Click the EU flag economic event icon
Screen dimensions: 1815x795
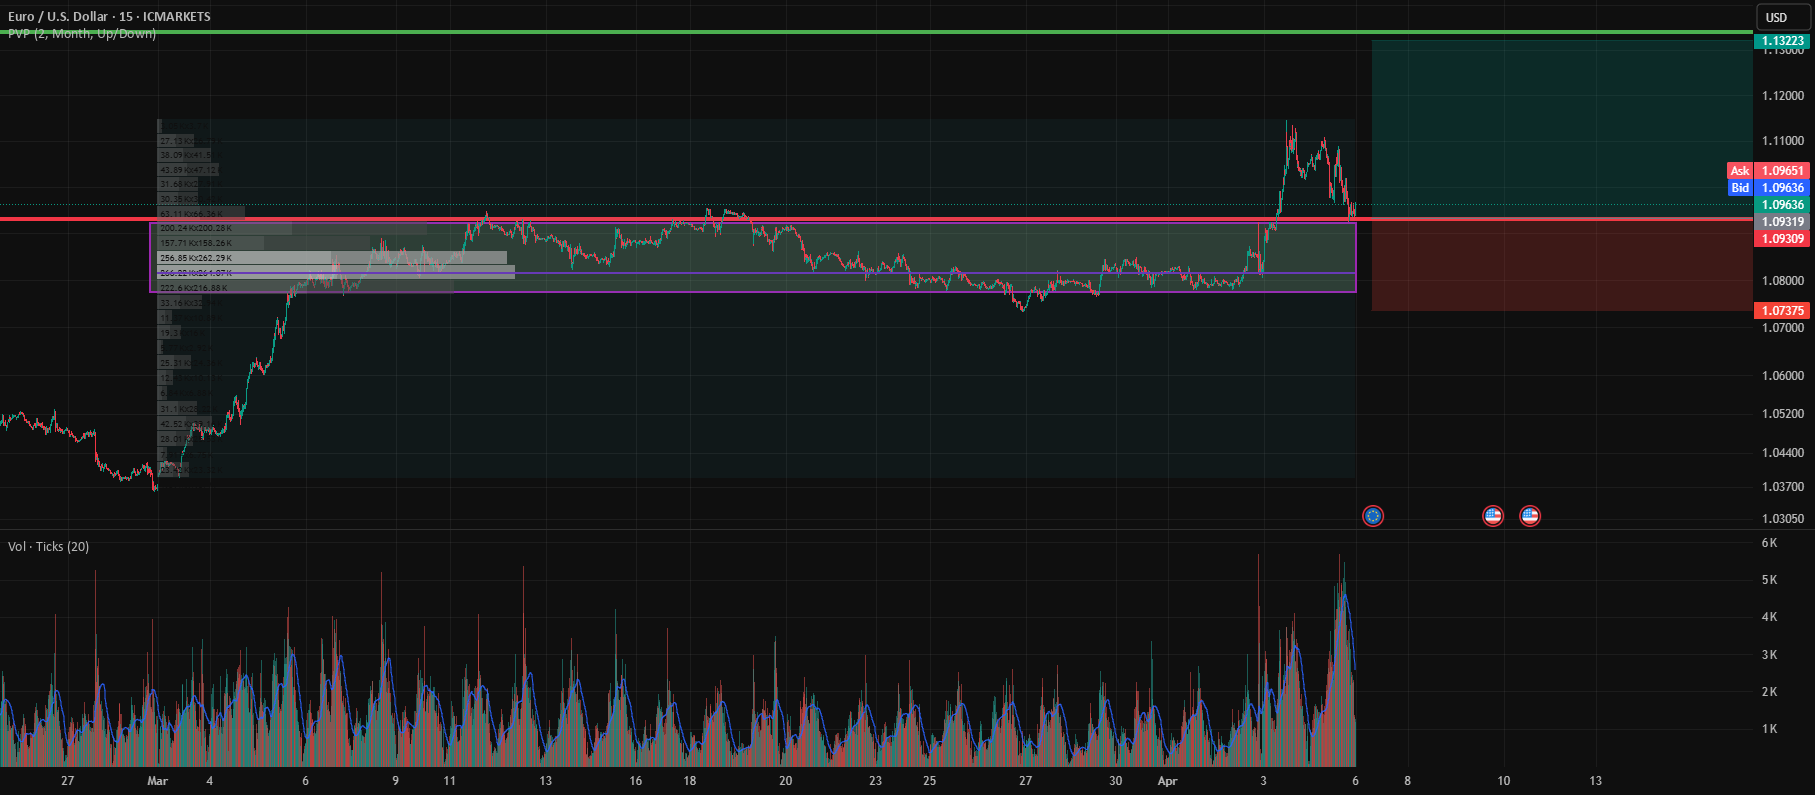[1373, 516]
